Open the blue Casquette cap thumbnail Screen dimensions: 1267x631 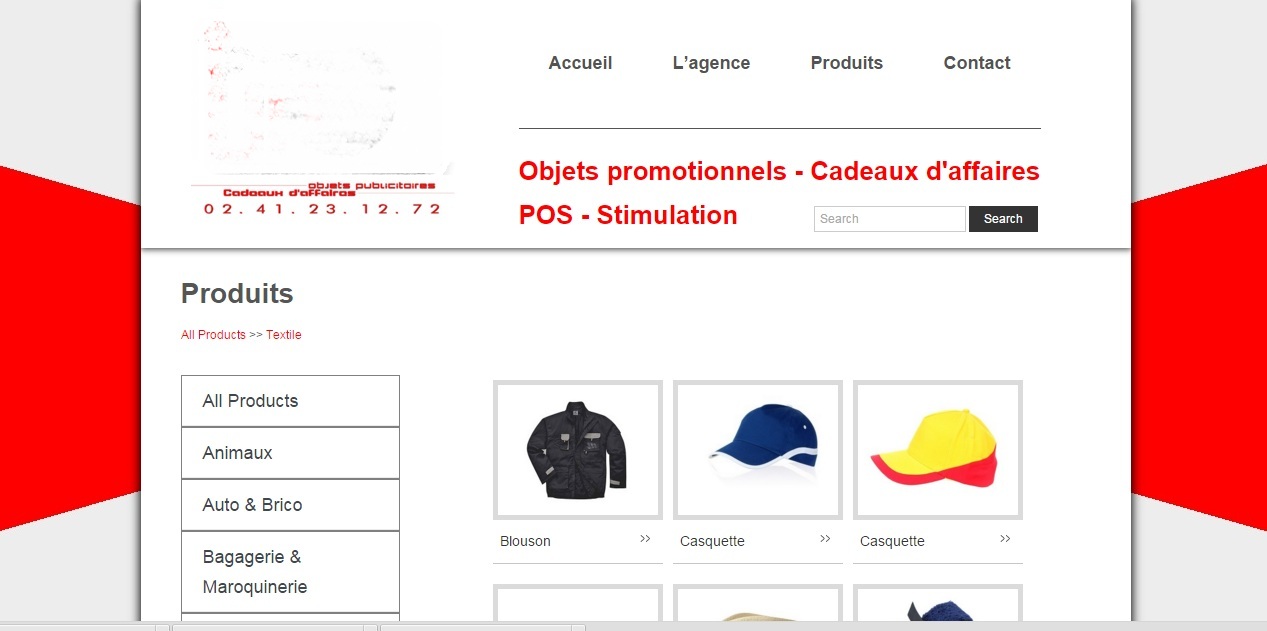click(x=758, y=450)
